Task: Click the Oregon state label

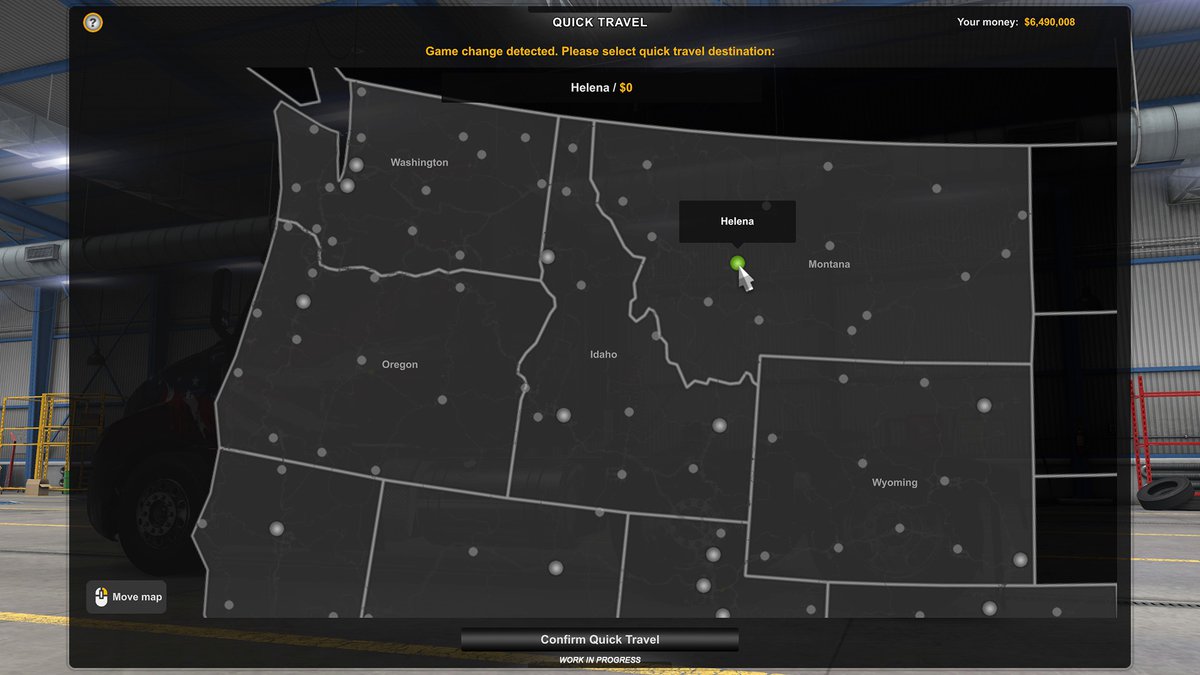Action: (x=400, y=365)
